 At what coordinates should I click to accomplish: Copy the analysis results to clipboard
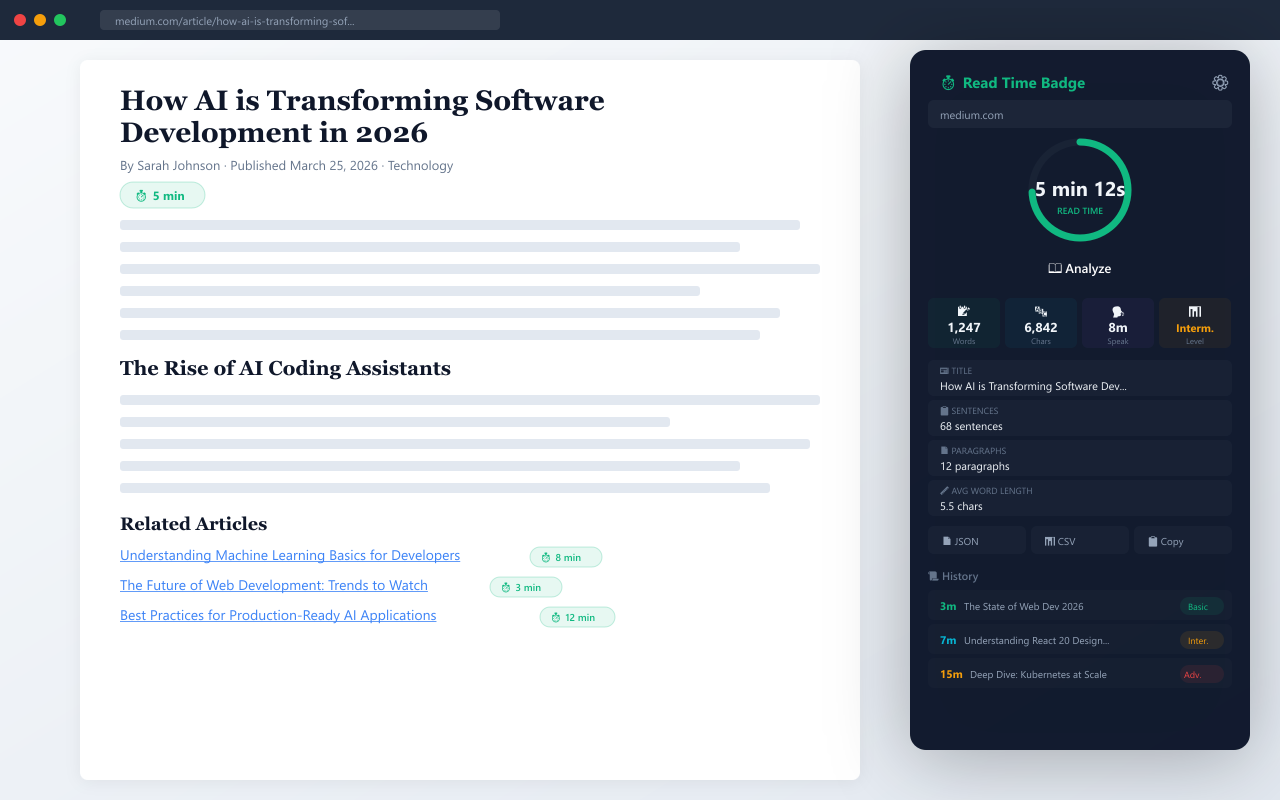pos(1182,541)
